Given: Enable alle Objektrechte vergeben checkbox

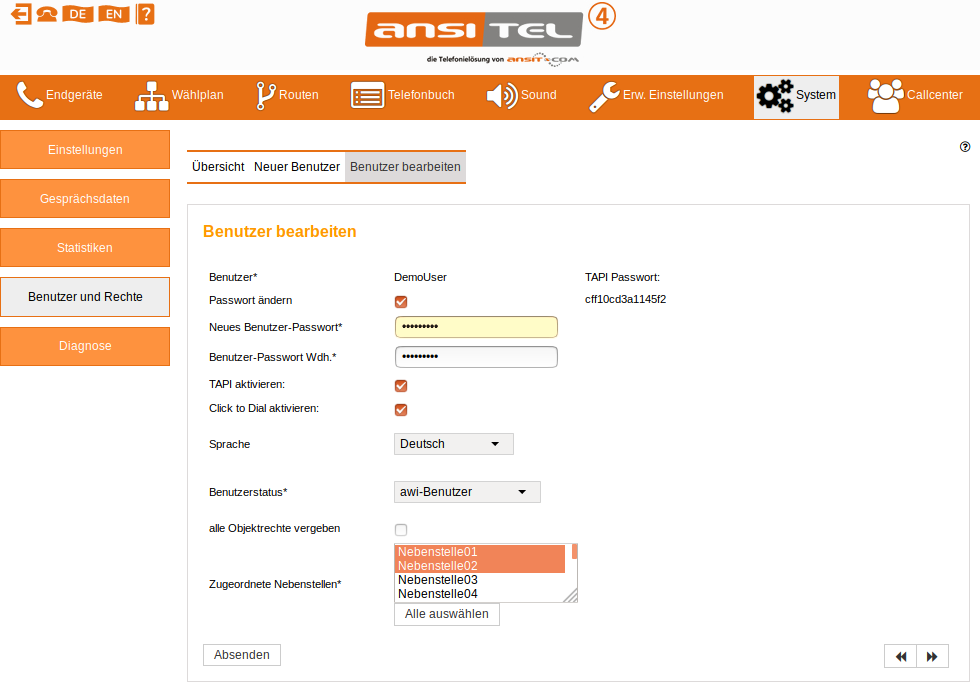Looking at the screenshot, I should tap(401, 529).
